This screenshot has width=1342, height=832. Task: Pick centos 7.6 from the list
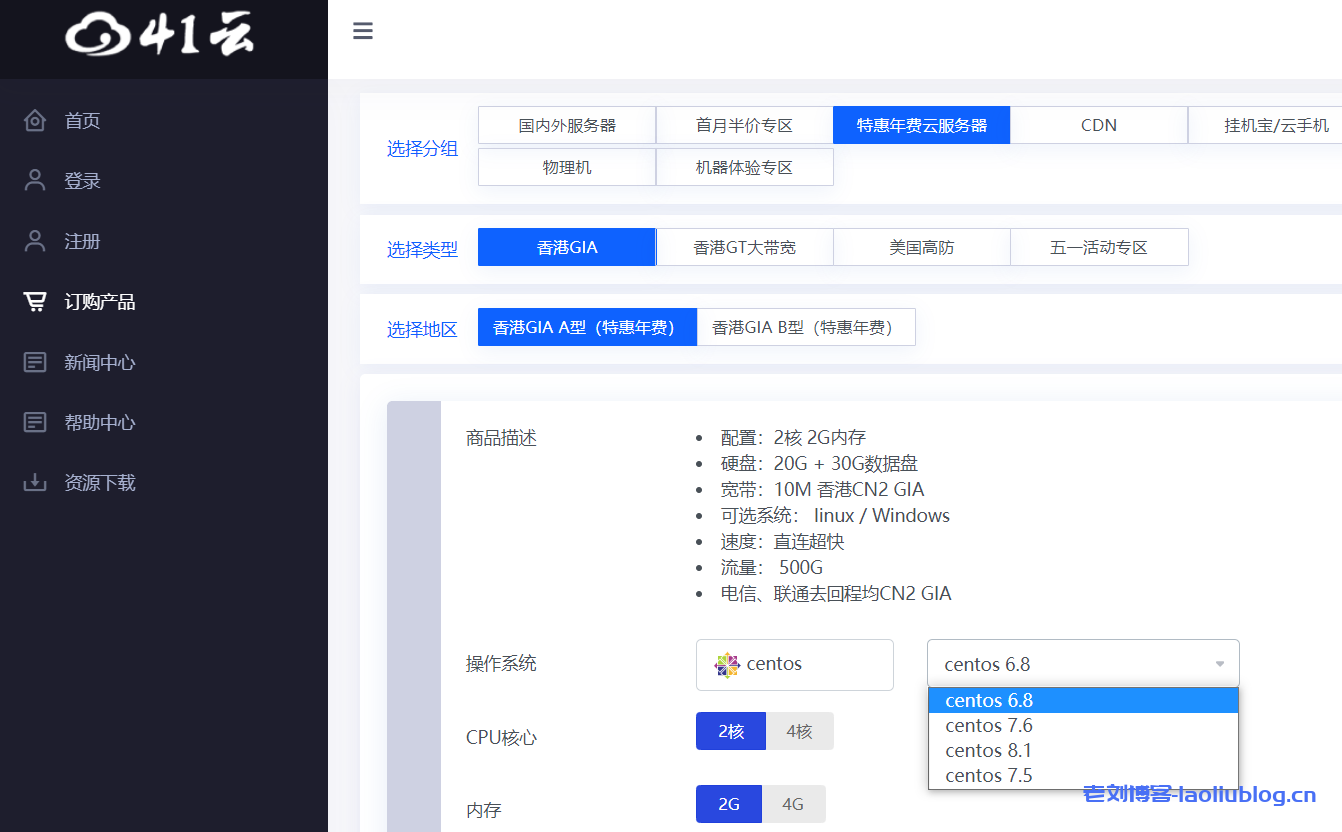1083,725
